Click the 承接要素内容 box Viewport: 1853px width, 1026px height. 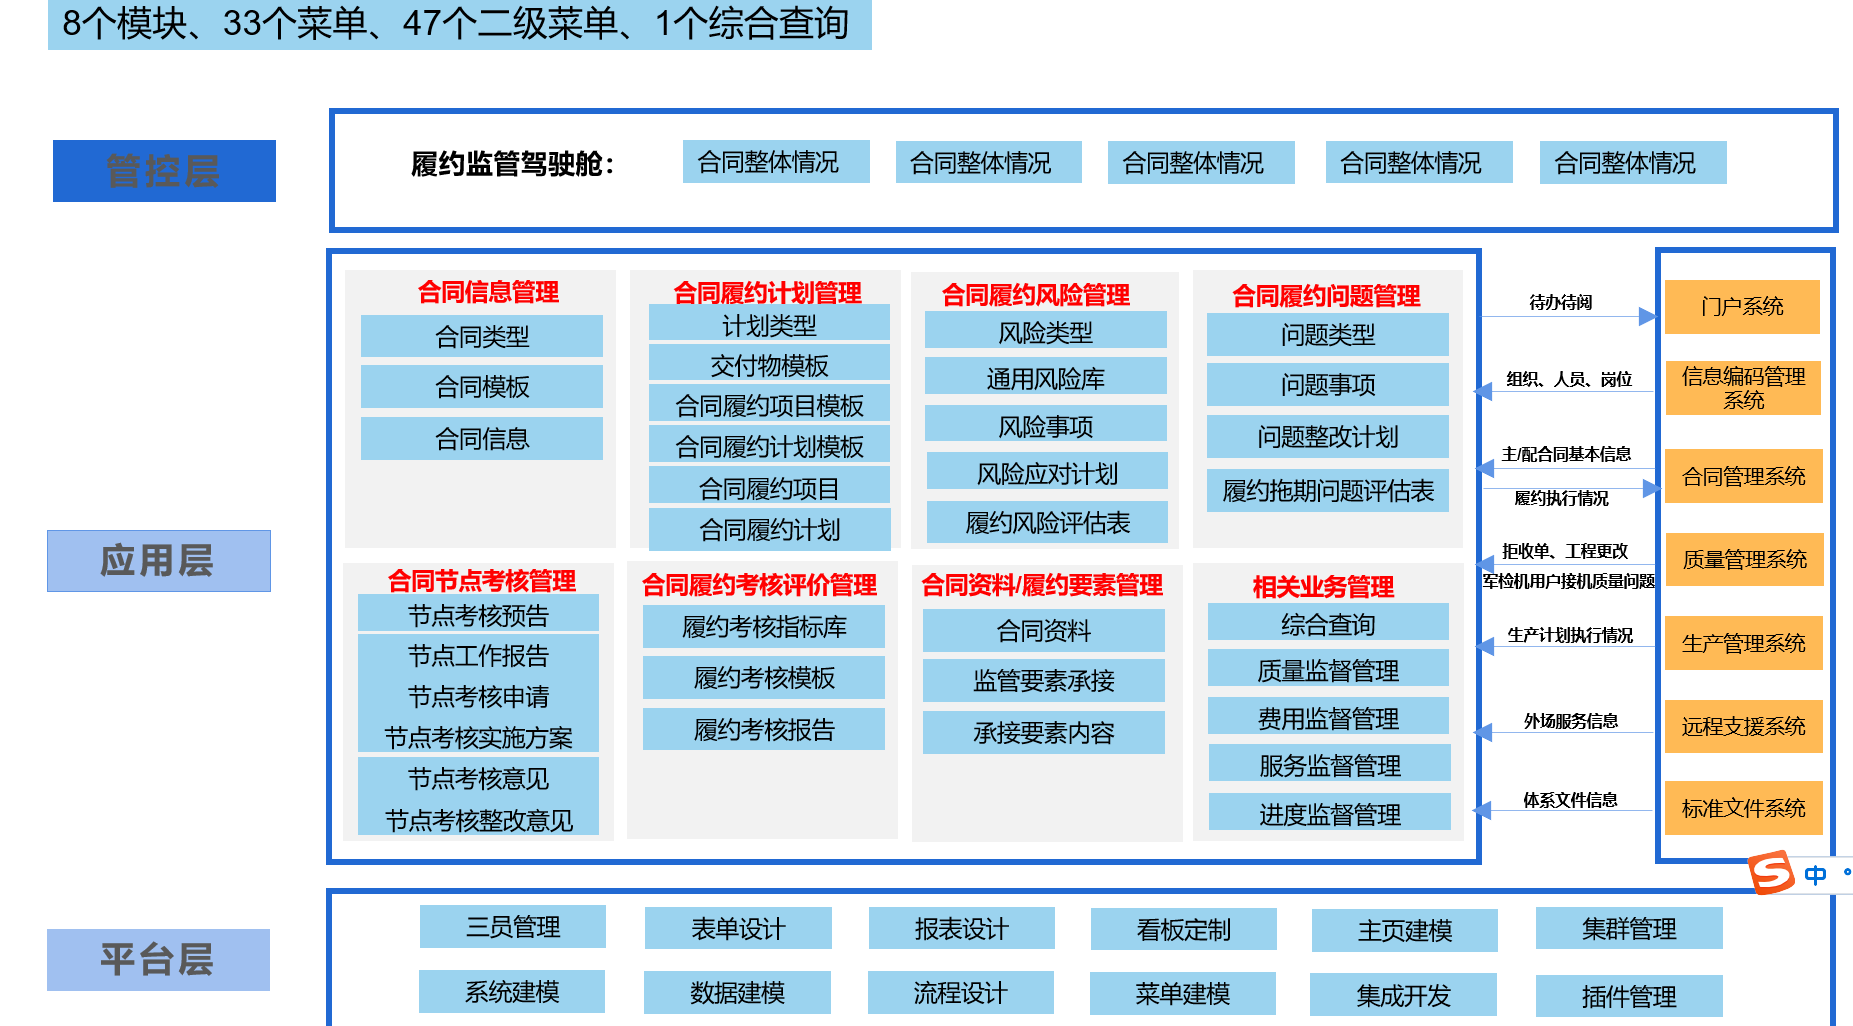[1044, 732]
